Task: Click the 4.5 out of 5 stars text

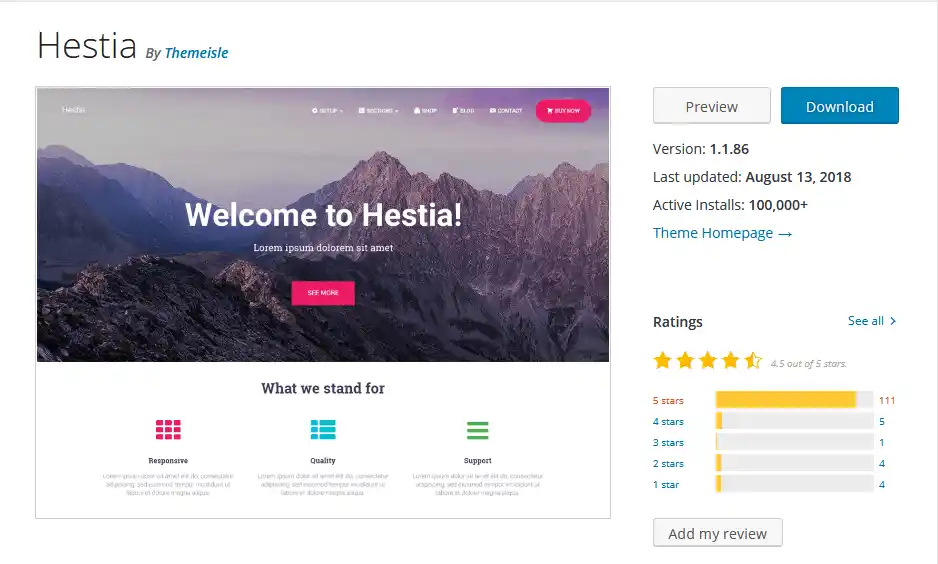Action: (x=808, y=363)
